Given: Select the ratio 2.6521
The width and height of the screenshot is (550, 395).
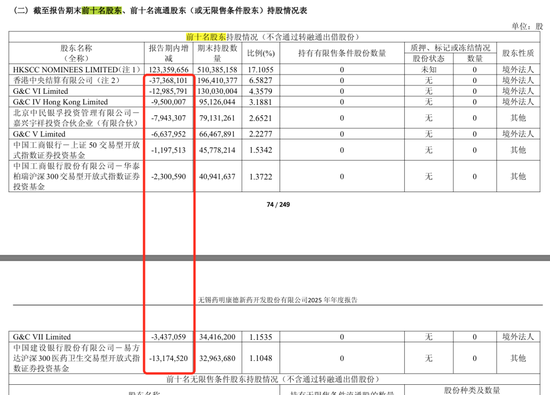Looking at the screenshot, I should coord(261,118).
